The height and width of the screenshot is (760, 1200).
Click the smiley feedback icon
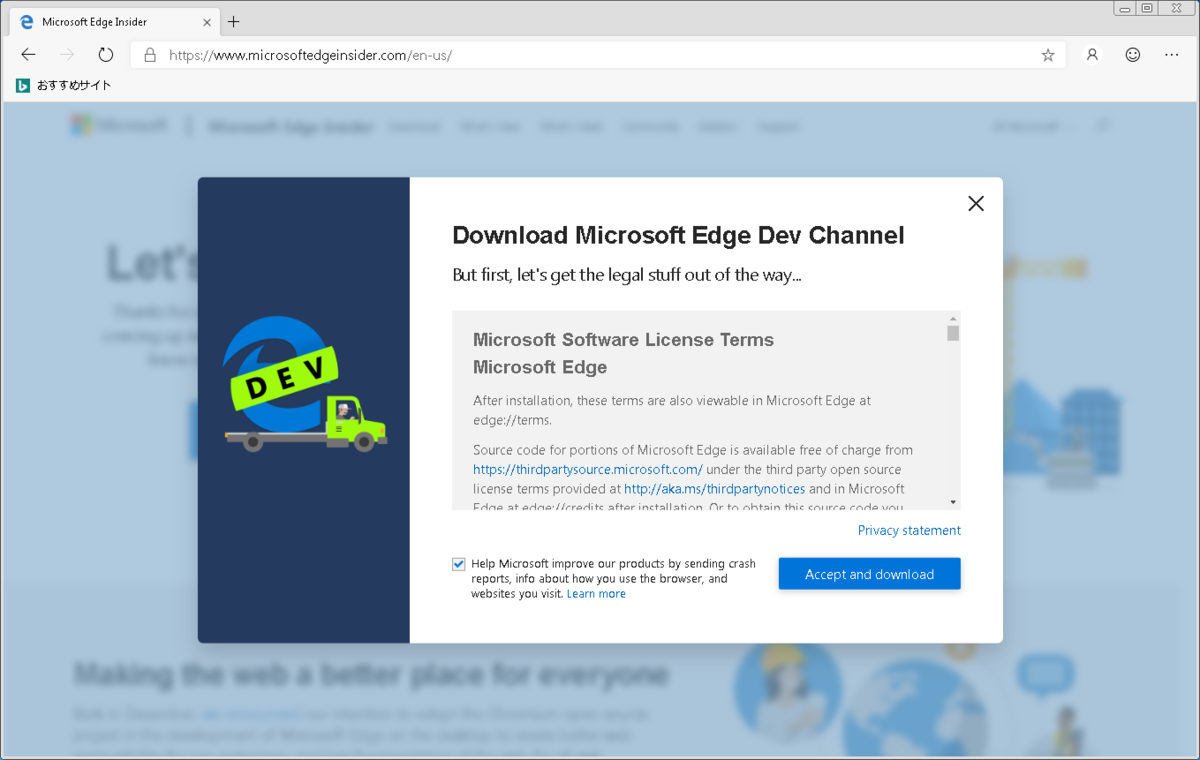pos(1132,55)
